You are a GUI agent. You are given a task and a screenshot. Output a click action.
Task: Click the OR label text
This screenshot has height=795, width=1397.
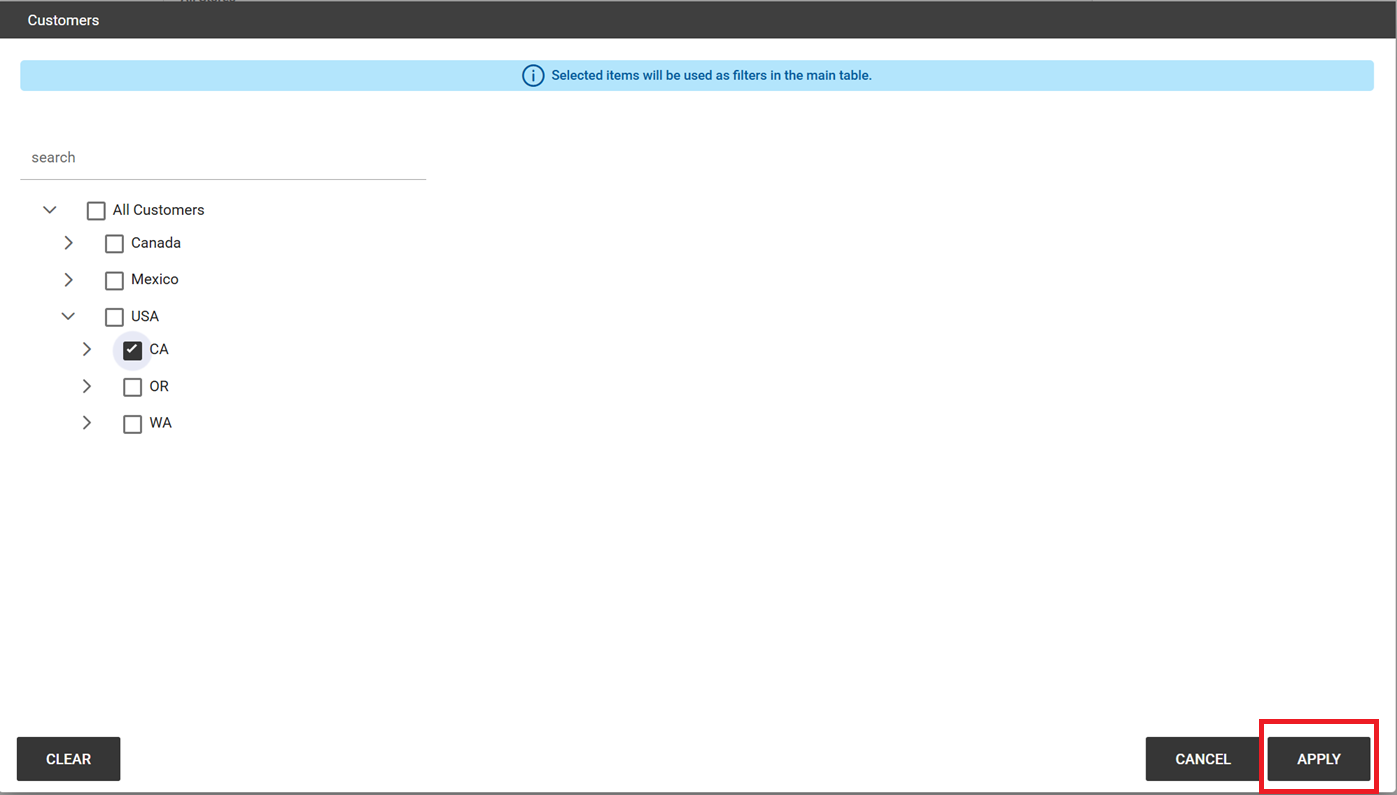tap(159, 386)
